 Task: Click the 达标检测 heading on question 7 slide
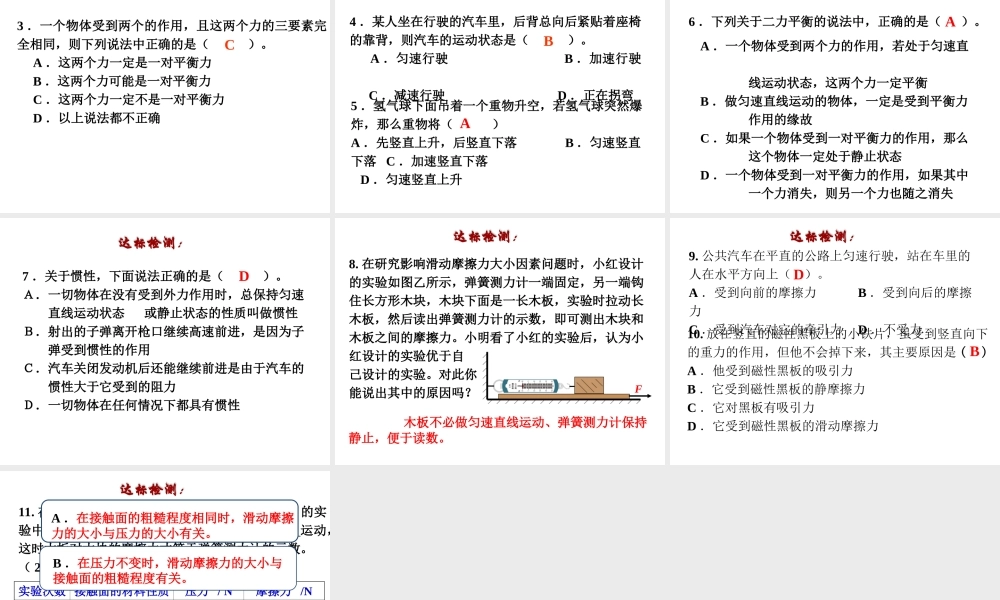pyautogui.click(x=150, y=243)
